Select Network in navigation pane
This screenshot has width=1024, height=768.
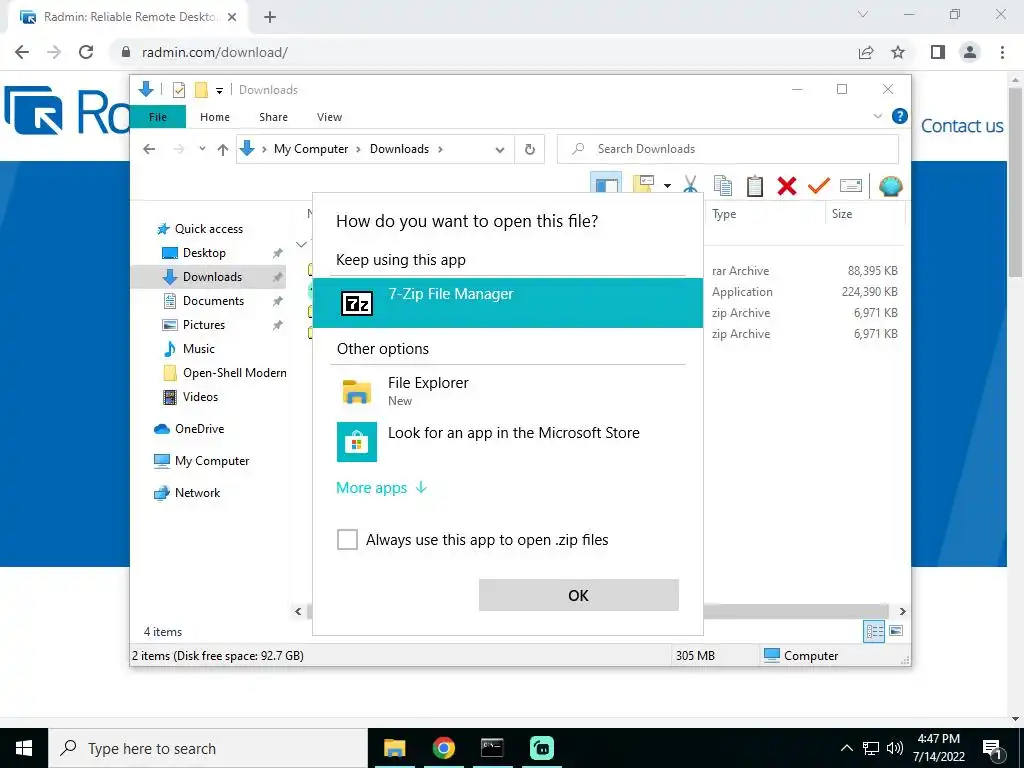[197, 493]
